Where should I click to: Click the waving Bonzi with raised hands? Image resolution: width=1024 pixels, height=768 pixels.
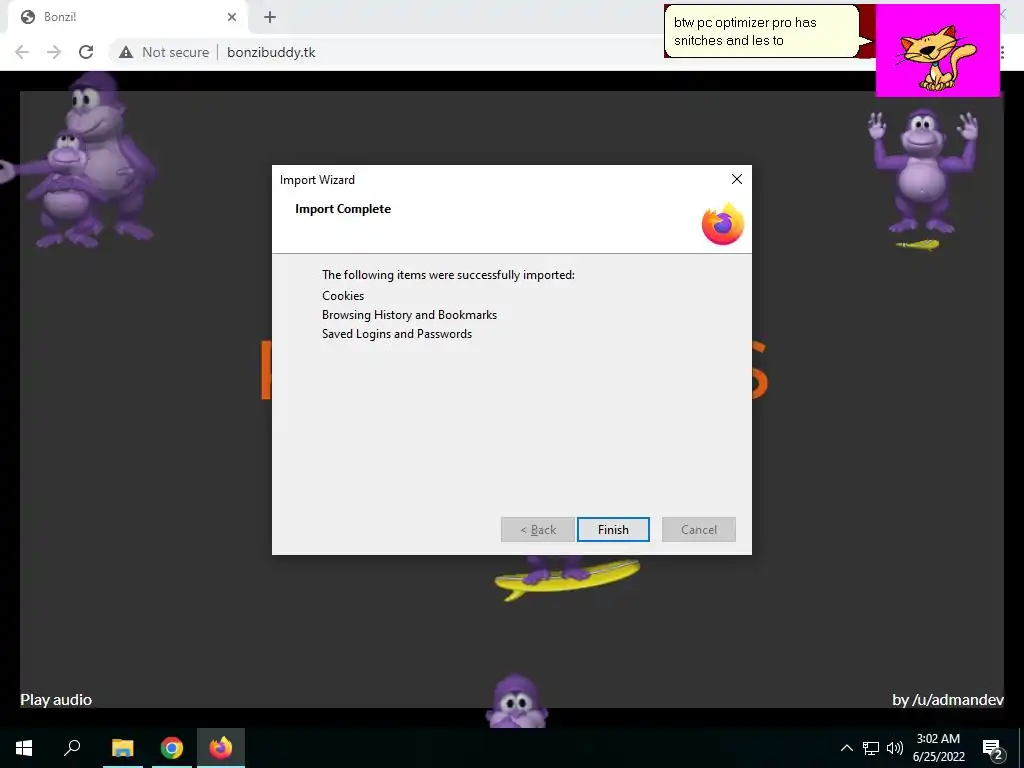click(921, 171)
